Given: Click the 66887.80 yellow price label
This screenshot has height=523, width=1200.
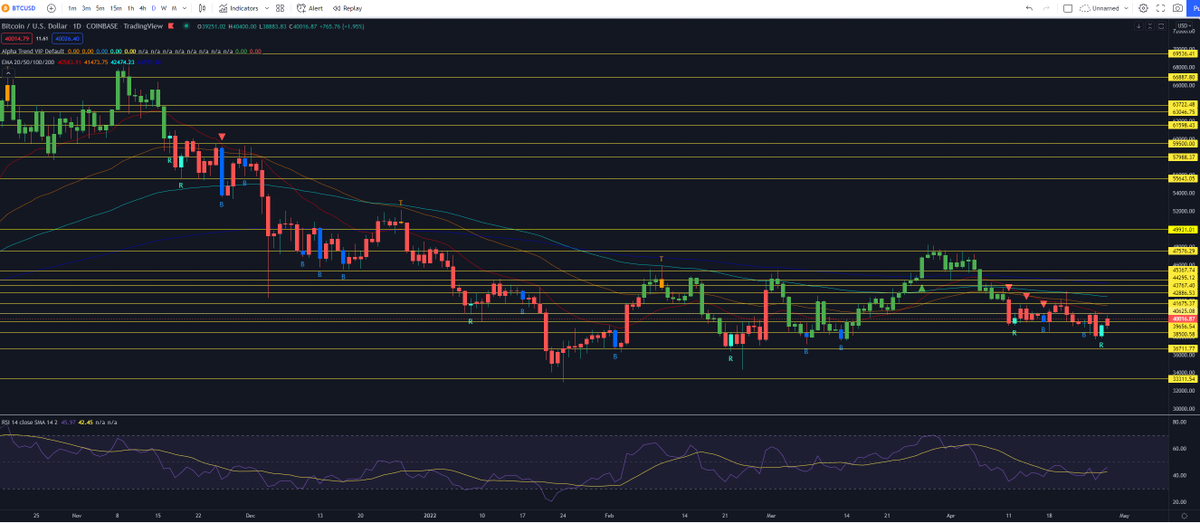Looking at the screenshot, I should click(1184, 77).
